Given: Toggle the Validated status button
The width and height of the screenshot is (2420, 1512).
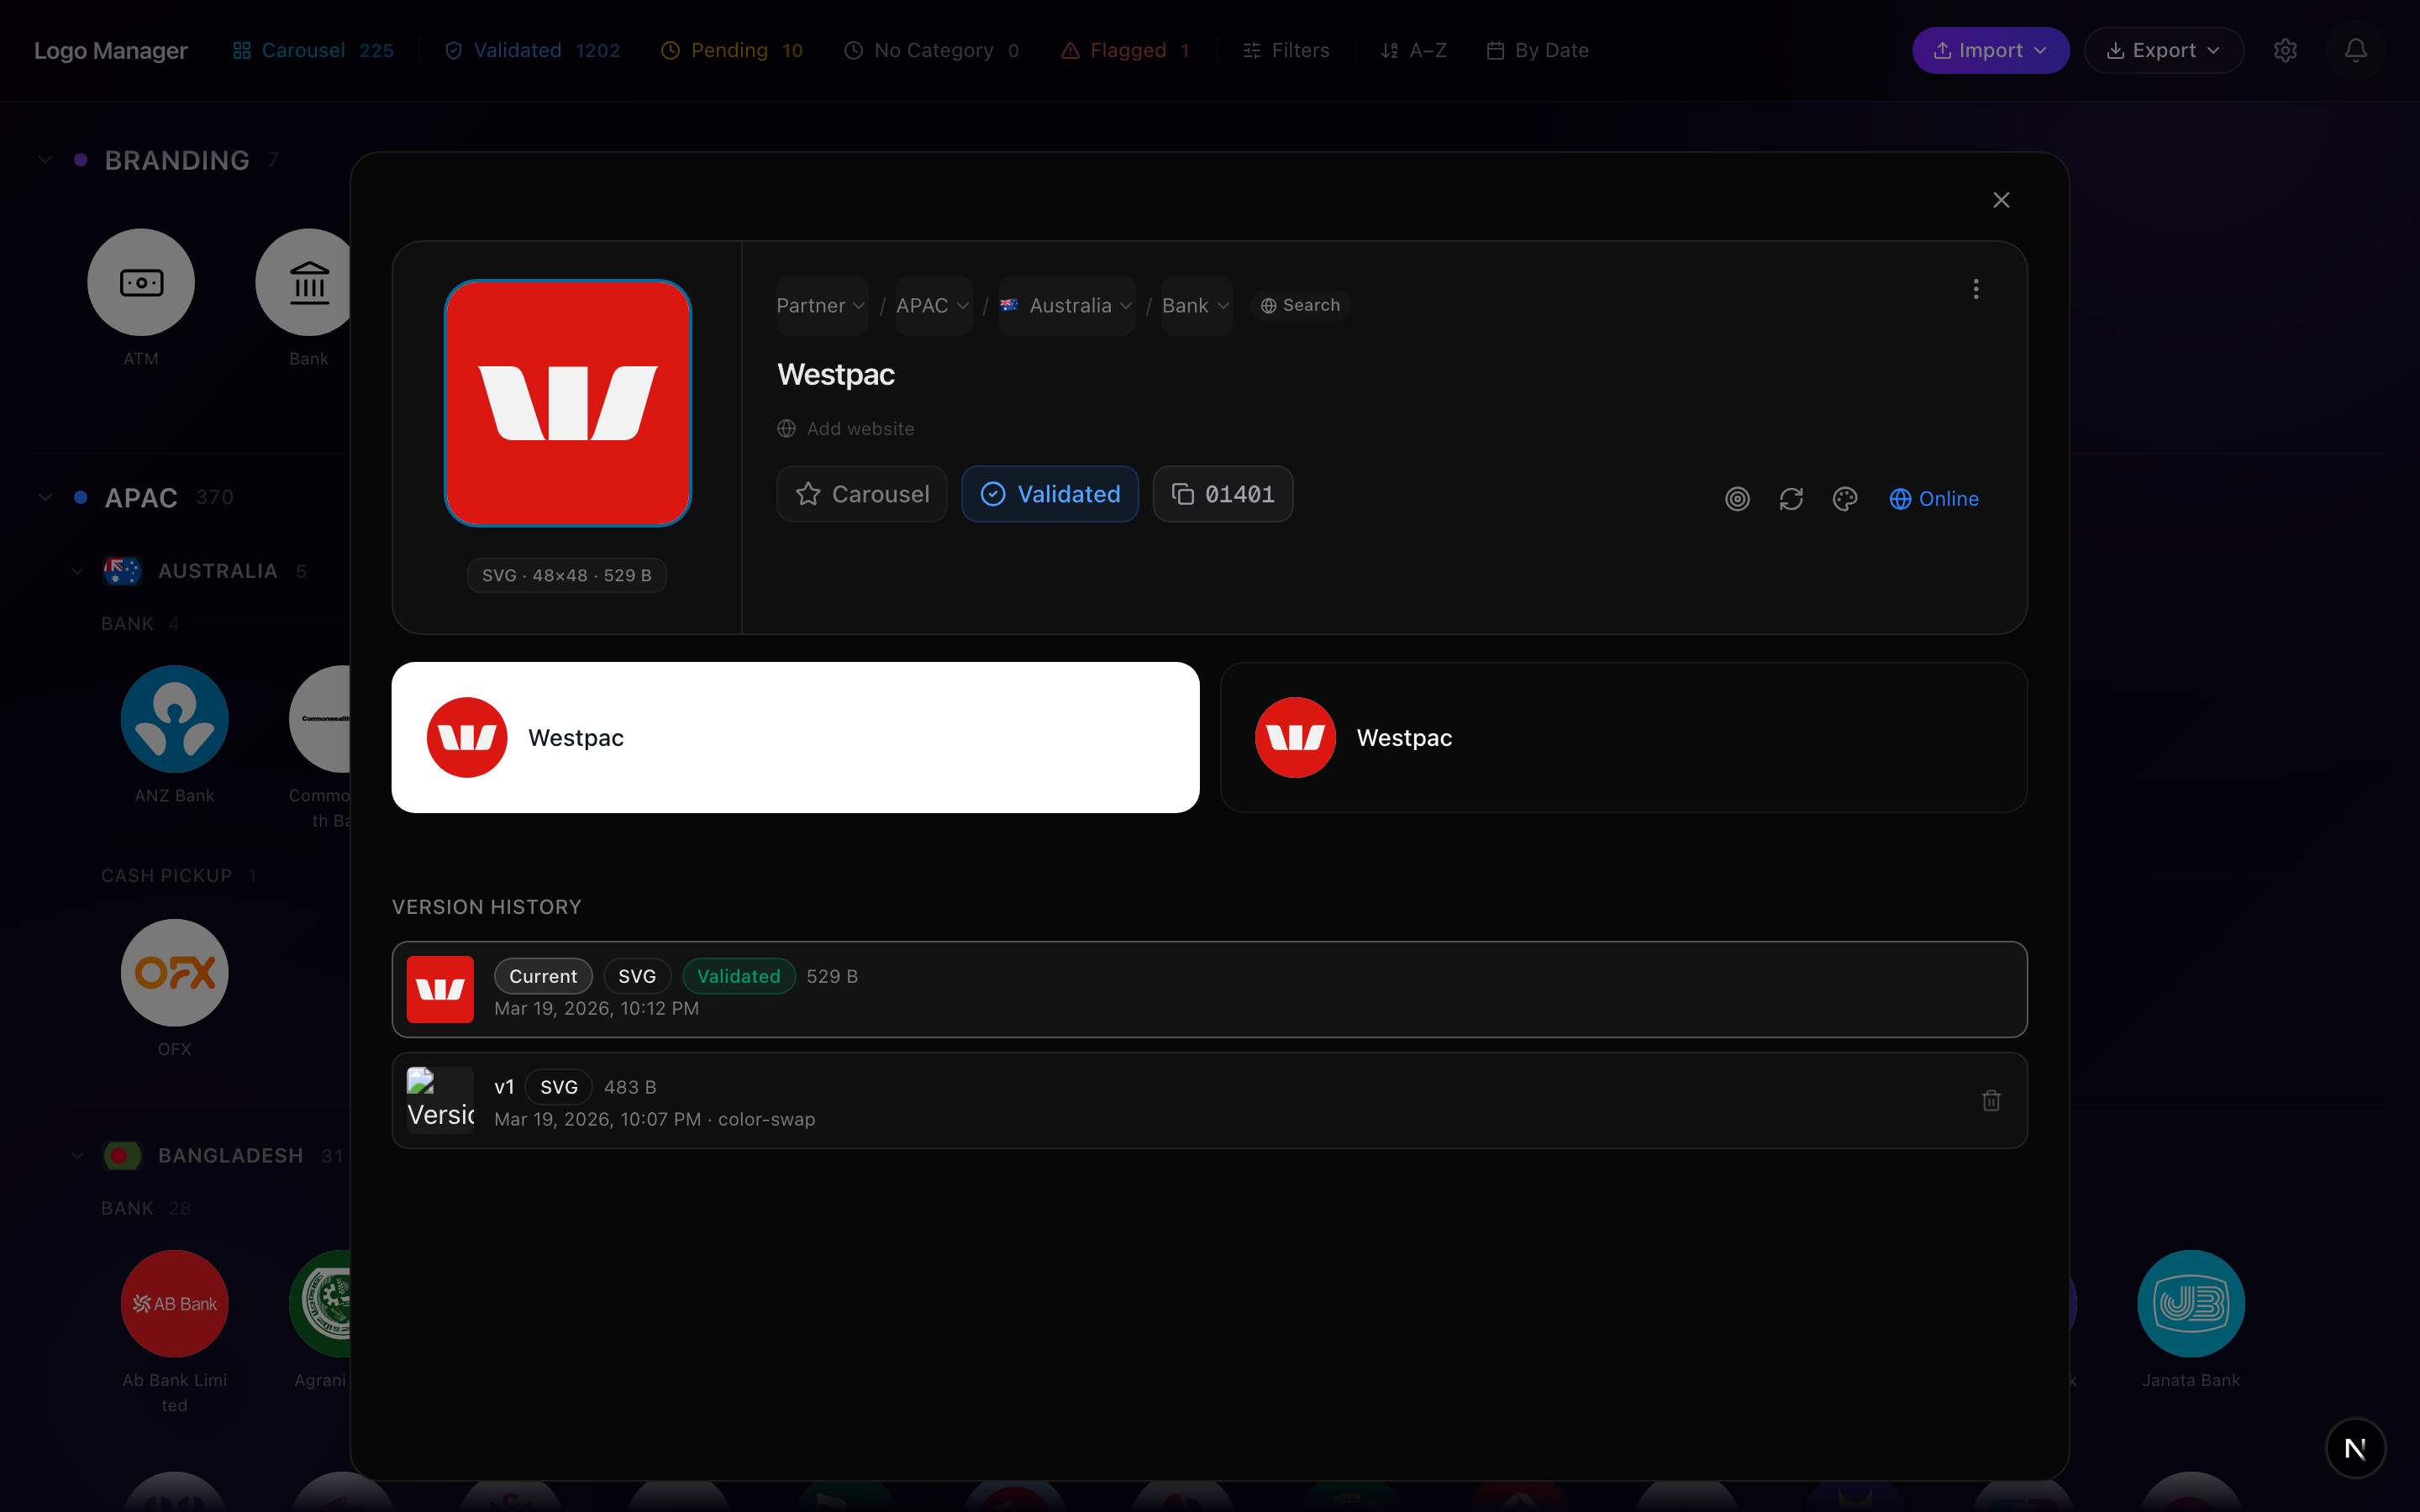Looking at the screenshot, I should click(x=1049, y=494).
